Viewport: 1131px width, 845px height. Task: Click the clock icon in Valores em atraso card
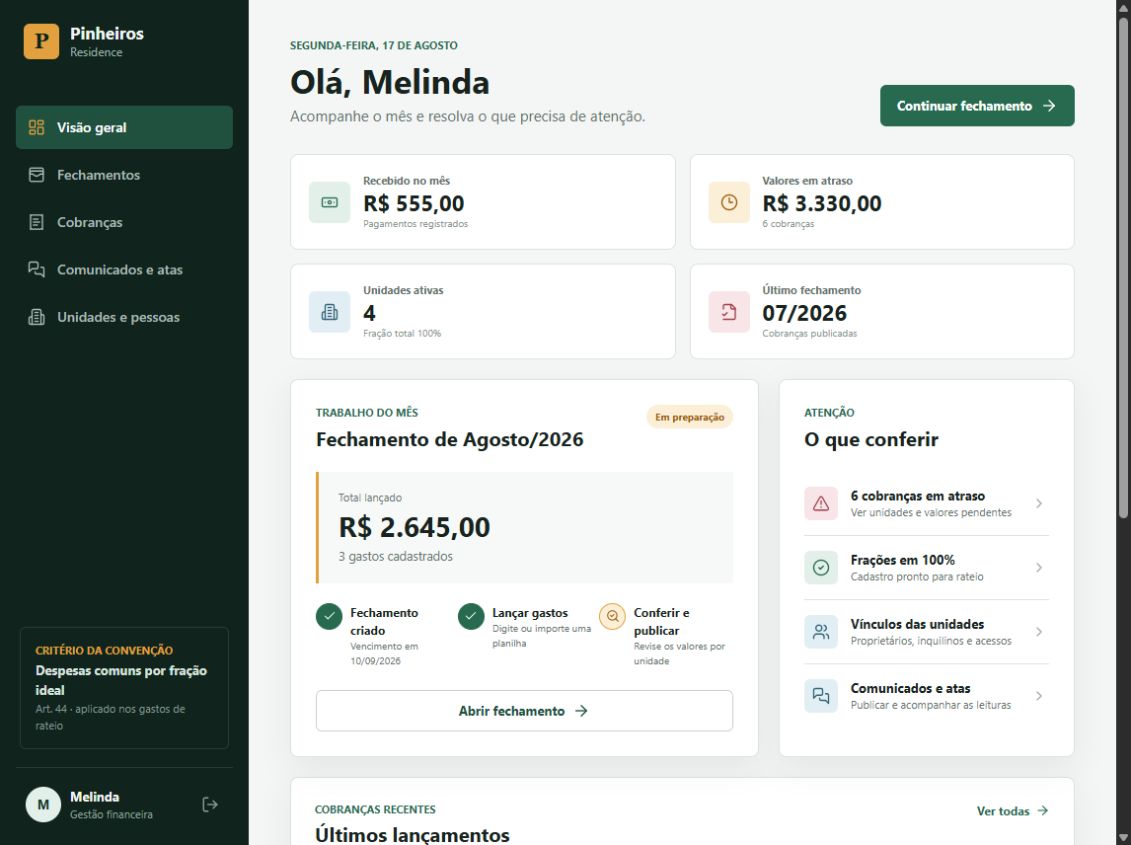point(729,202)
